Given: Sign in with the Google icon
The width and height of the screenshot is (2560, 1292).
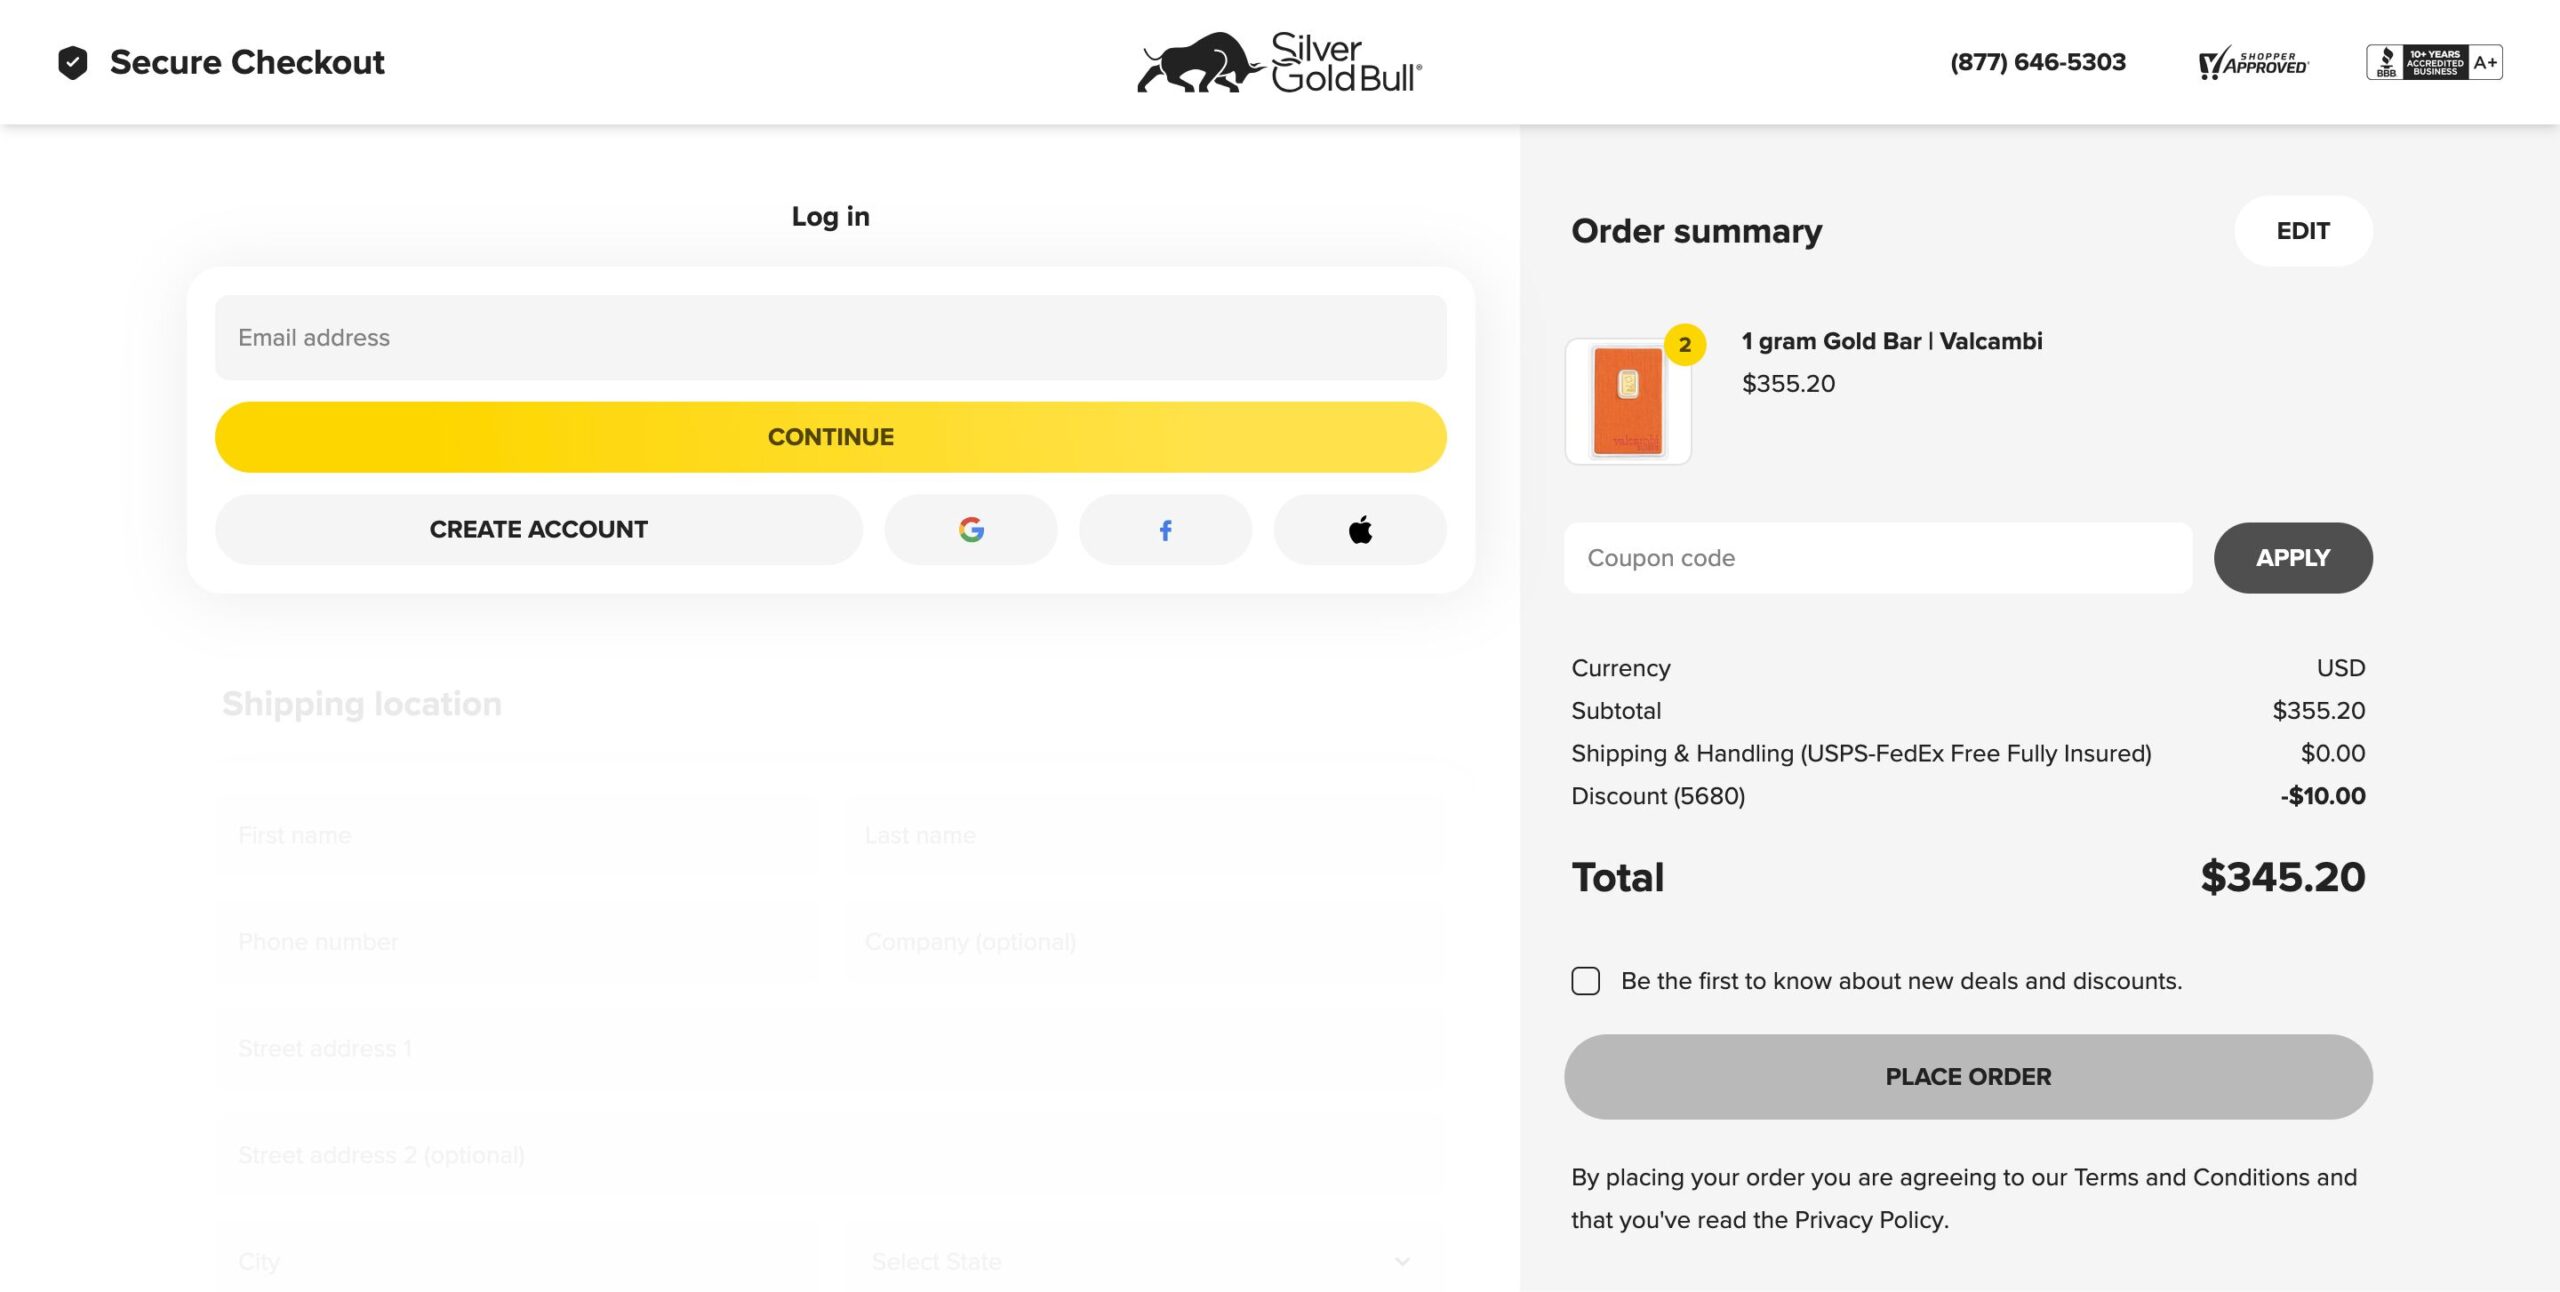Looking at the screenshot, I should [970, 529].
